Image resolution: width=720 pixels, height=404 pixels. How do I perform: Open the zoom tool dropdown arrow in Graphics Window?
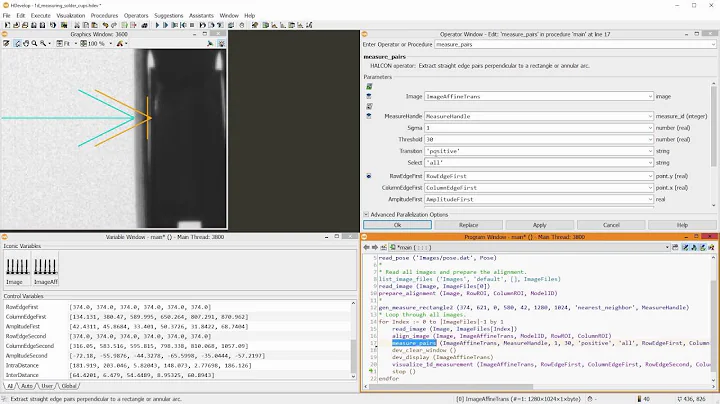[x=50, y=44]
